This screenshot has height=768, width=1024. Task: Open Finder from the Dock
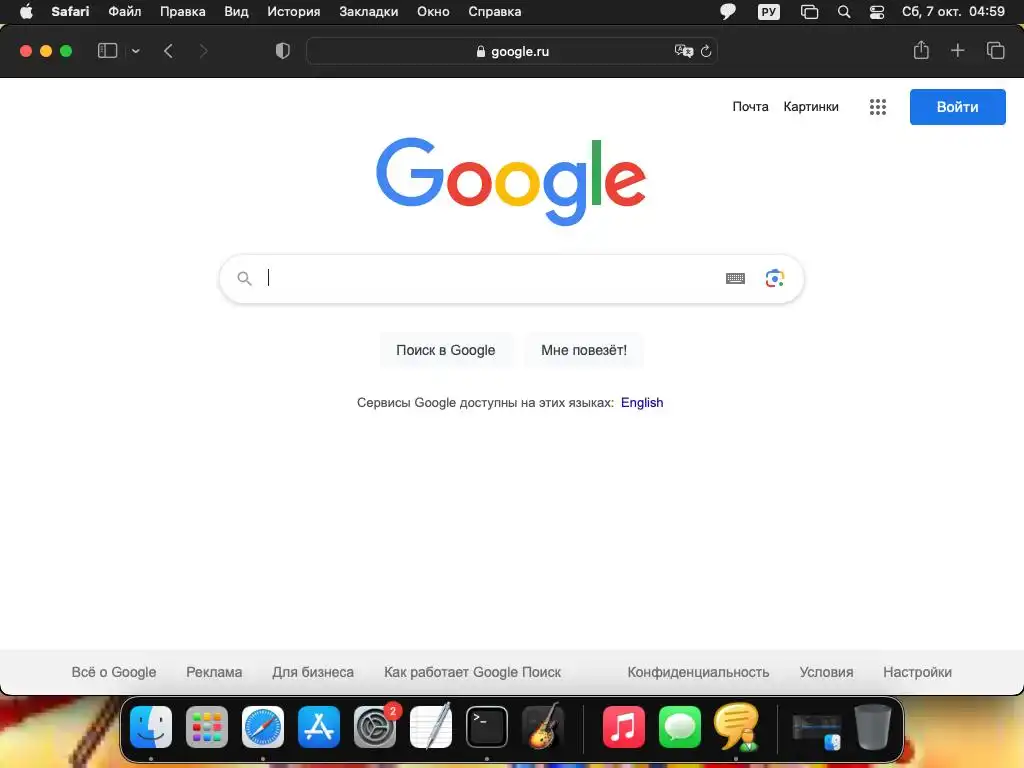[151, 727]
